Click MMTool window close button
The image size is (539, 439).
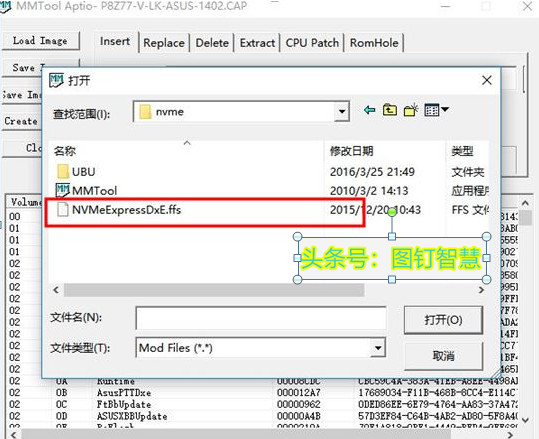tap(527, 6)
